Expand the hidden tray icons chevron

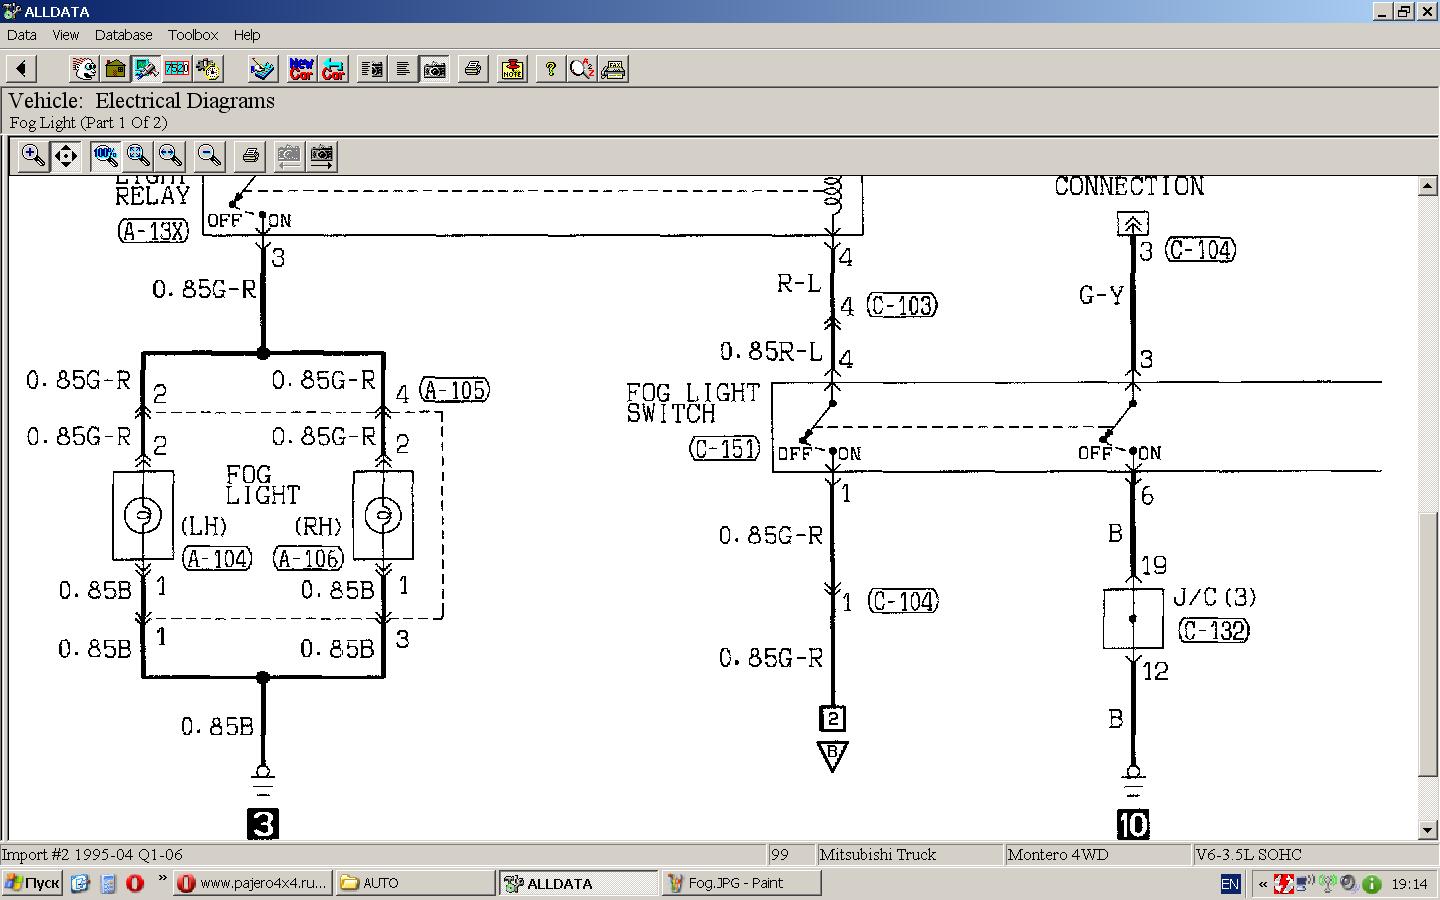(x=1263, y=884)
